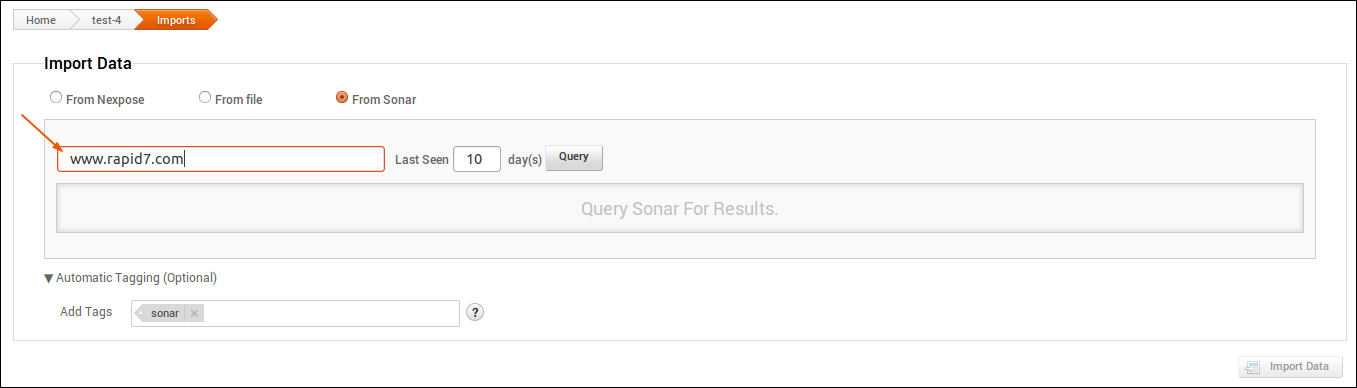Go to the Home breadcrumb

(41, 20)
